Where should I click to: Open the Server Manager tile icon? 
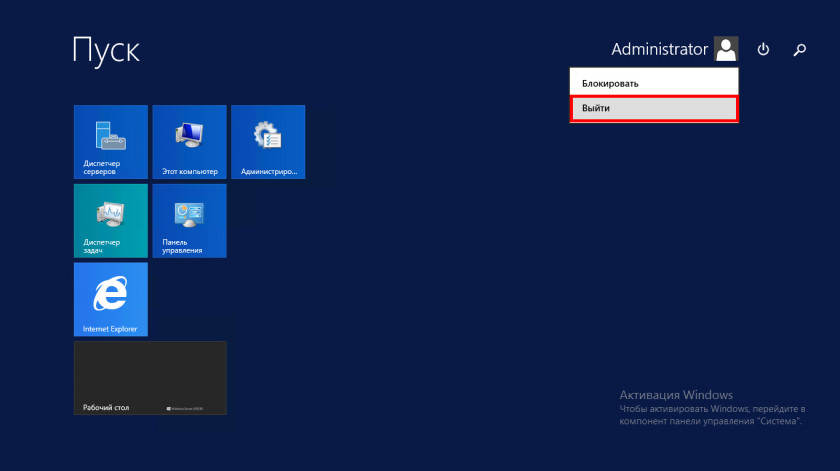pyautogui.click(x=110, y=134)
